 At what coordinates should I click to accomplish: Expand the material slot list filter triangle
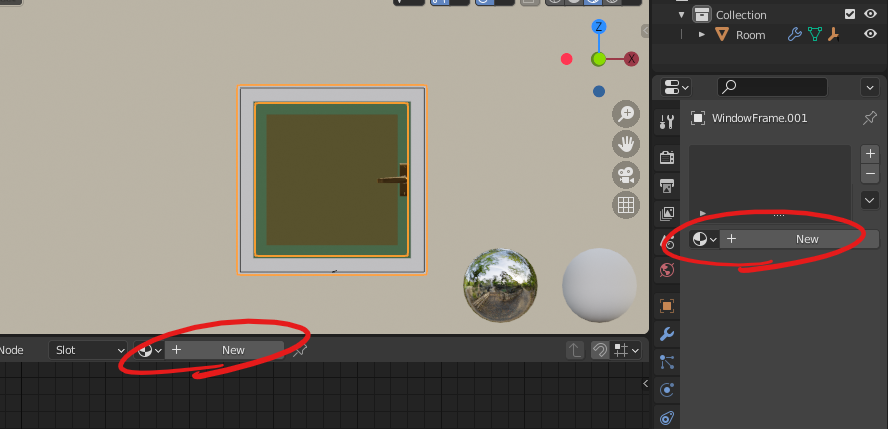coord(703,213)
